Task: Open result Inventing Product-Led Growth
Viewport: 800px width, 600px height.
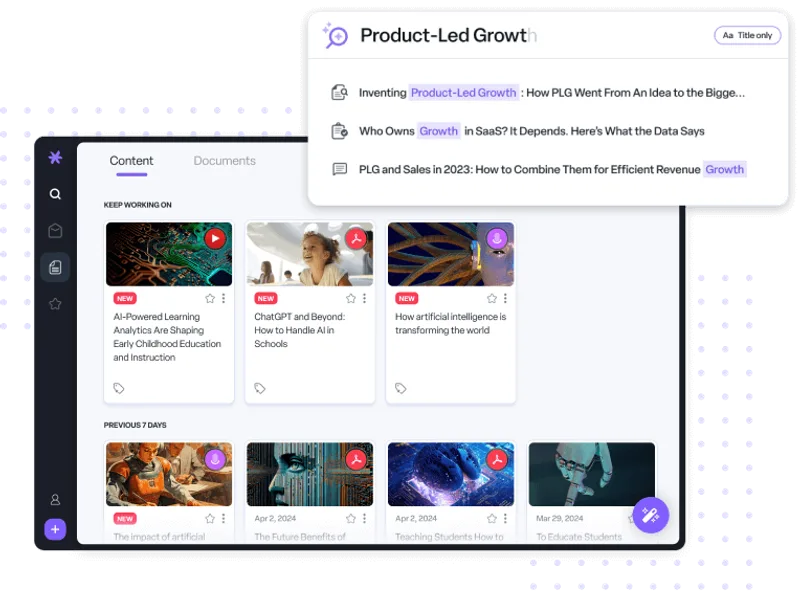Action: (x=552, y=93)
